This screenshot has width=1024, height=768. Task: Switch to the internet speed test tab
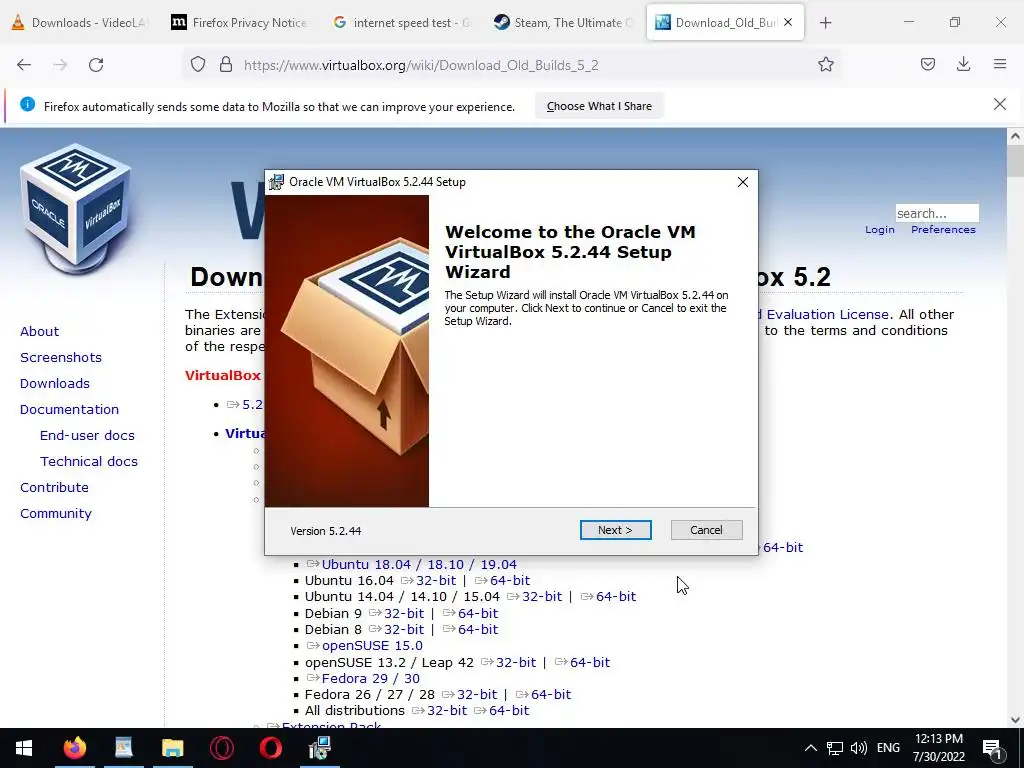tap(400, 23)
